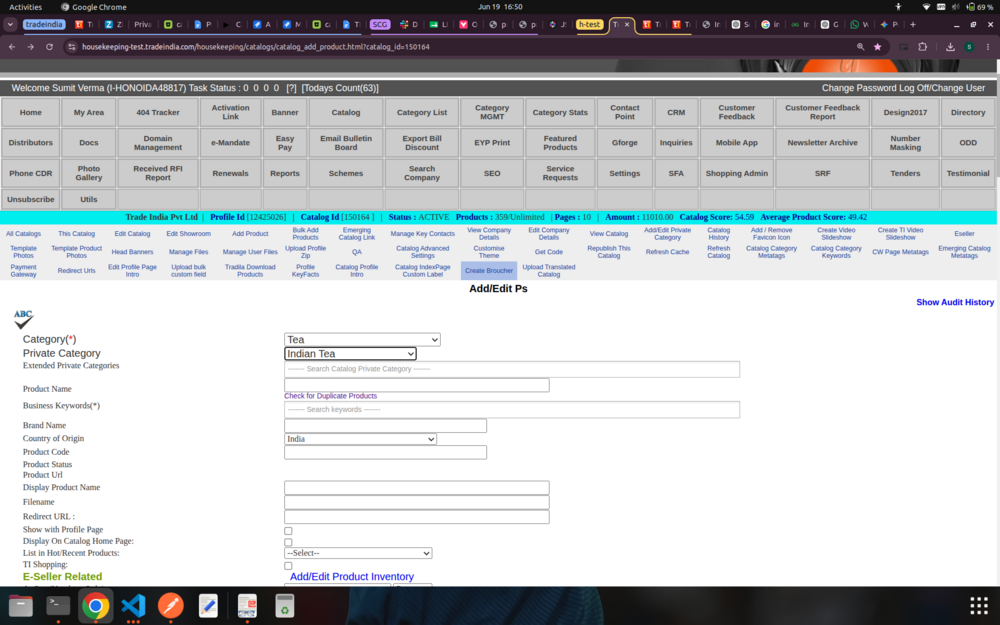
Task: Open the Chrome profile avatar
Action: [x=969, y=47]
